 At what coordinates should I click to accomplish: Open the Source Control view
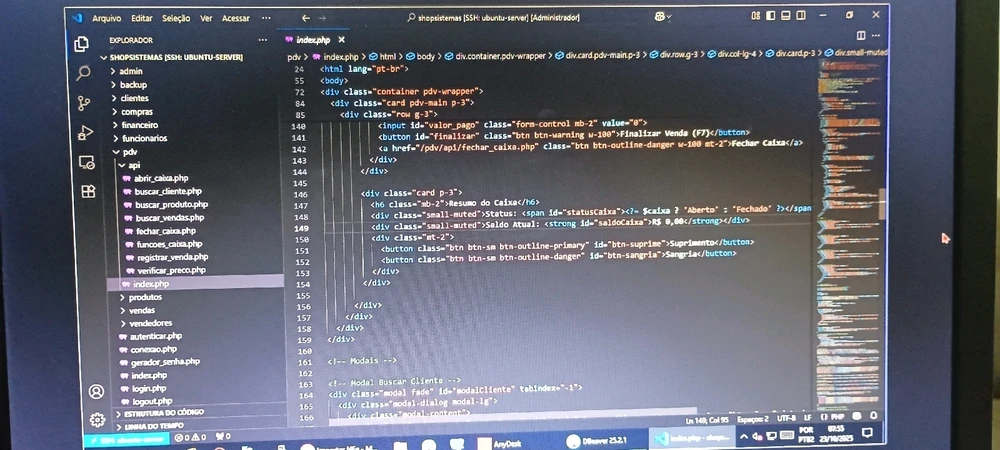84,101
